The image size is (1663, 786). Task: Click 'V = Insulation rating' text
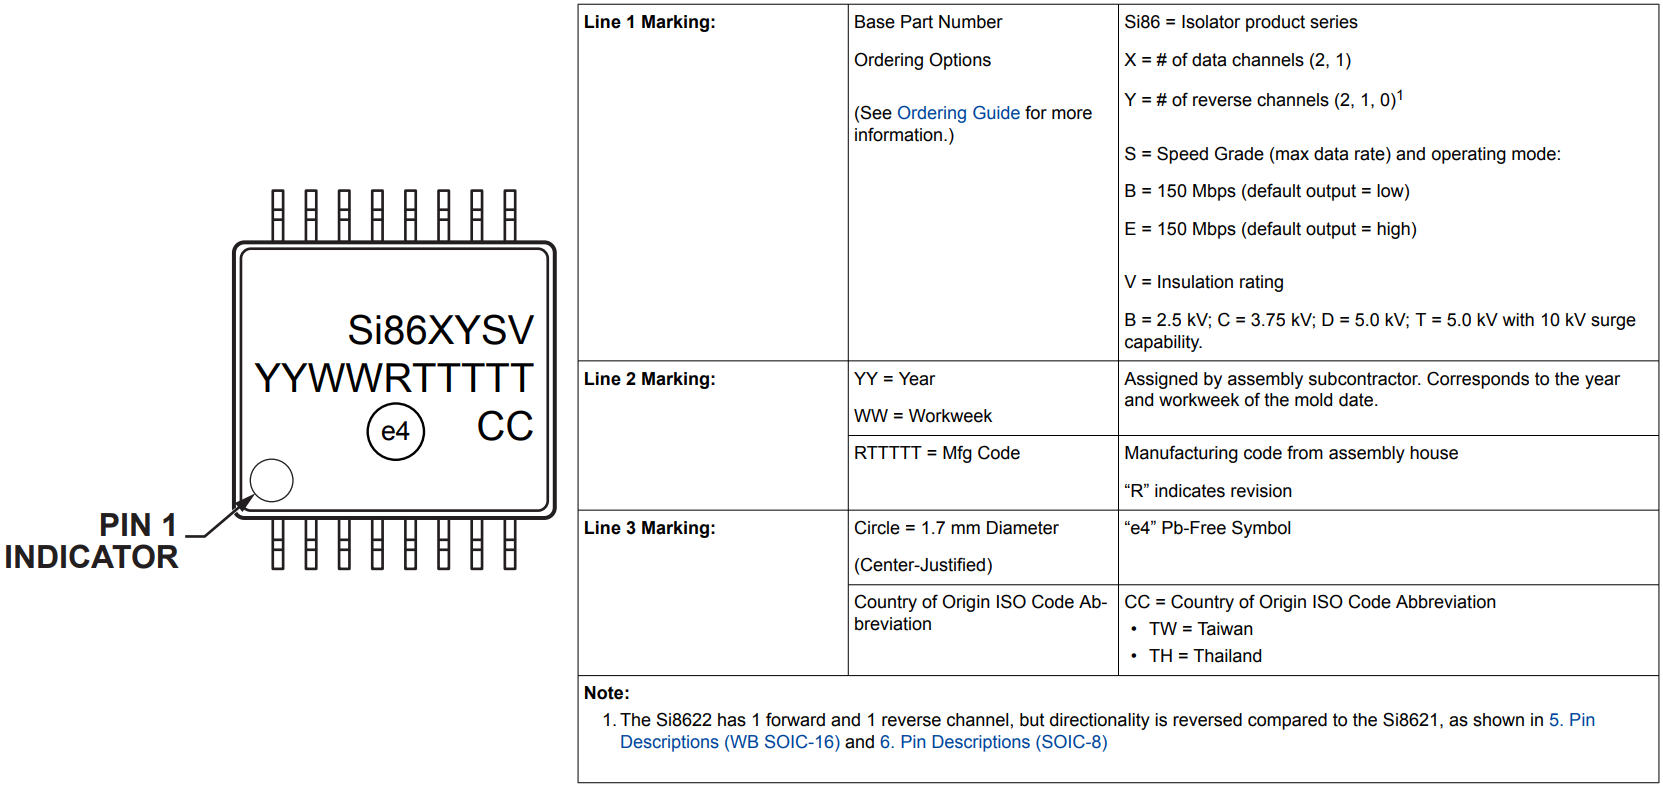coord(1204,282)
